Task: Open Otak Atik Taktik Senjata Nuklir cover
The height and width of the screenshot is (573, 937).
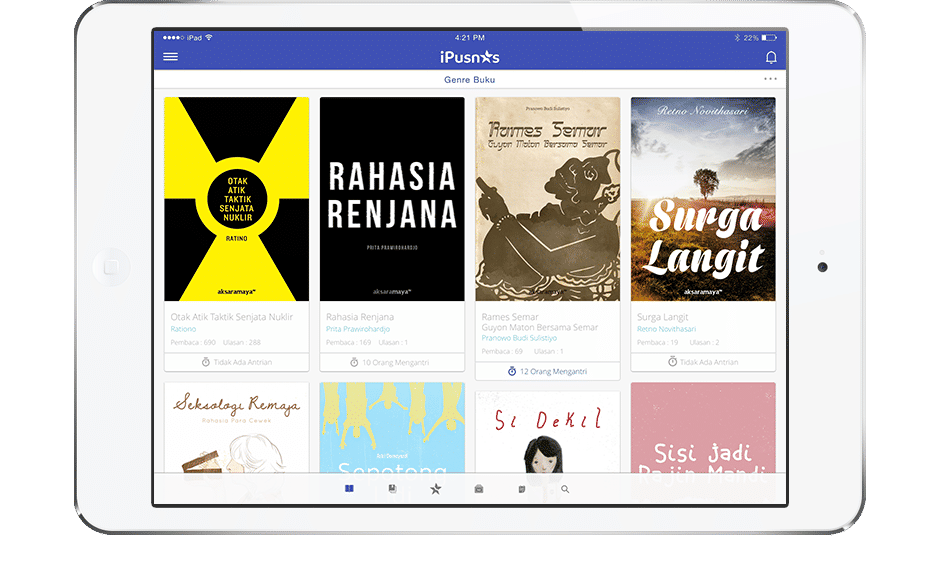Action: [x=237, y=199]
